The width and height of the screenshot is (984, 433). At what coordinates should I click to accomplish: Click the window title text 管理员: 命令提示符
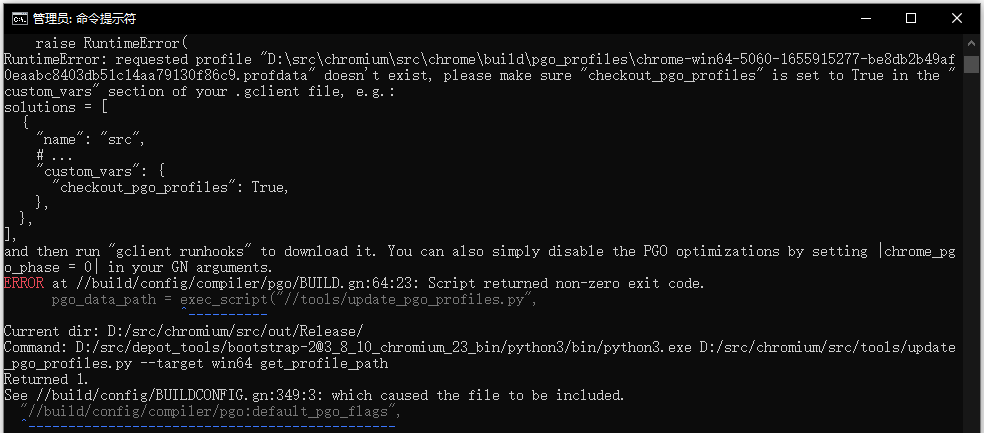[x=84, y=19]
